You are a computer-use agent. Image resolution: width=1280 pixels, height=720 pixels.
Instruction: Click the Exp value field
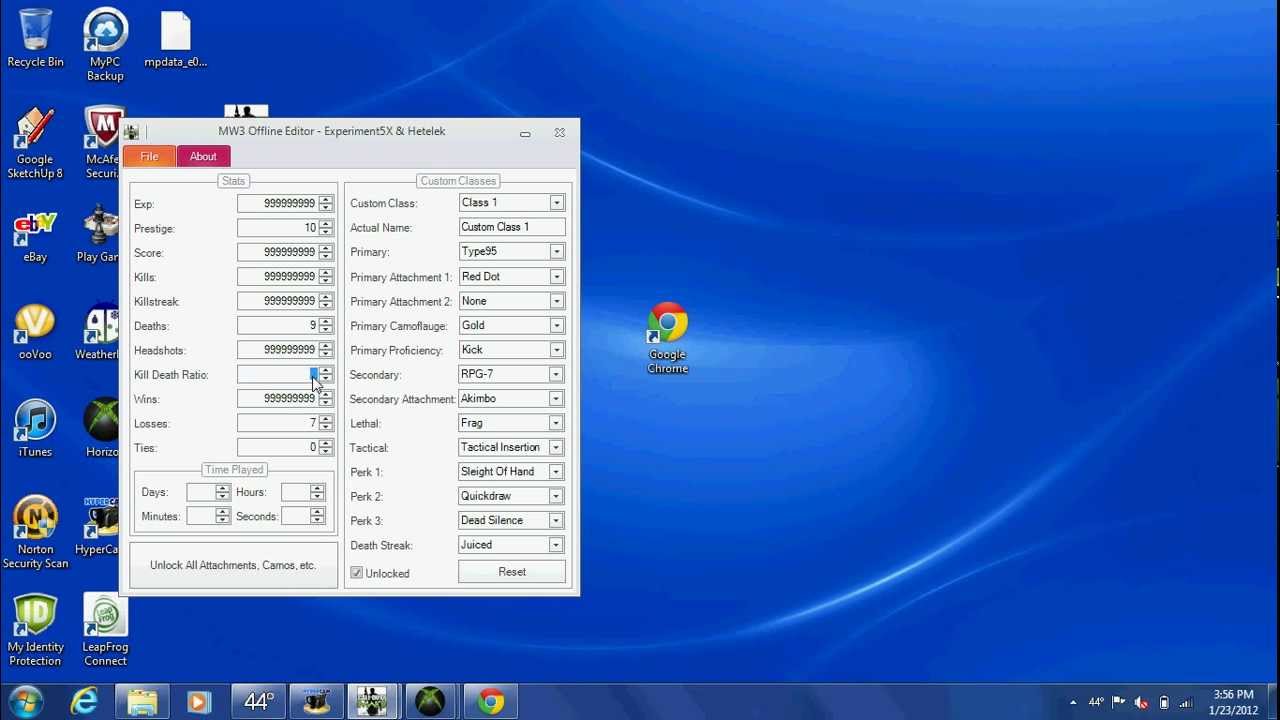click(278, 203)
